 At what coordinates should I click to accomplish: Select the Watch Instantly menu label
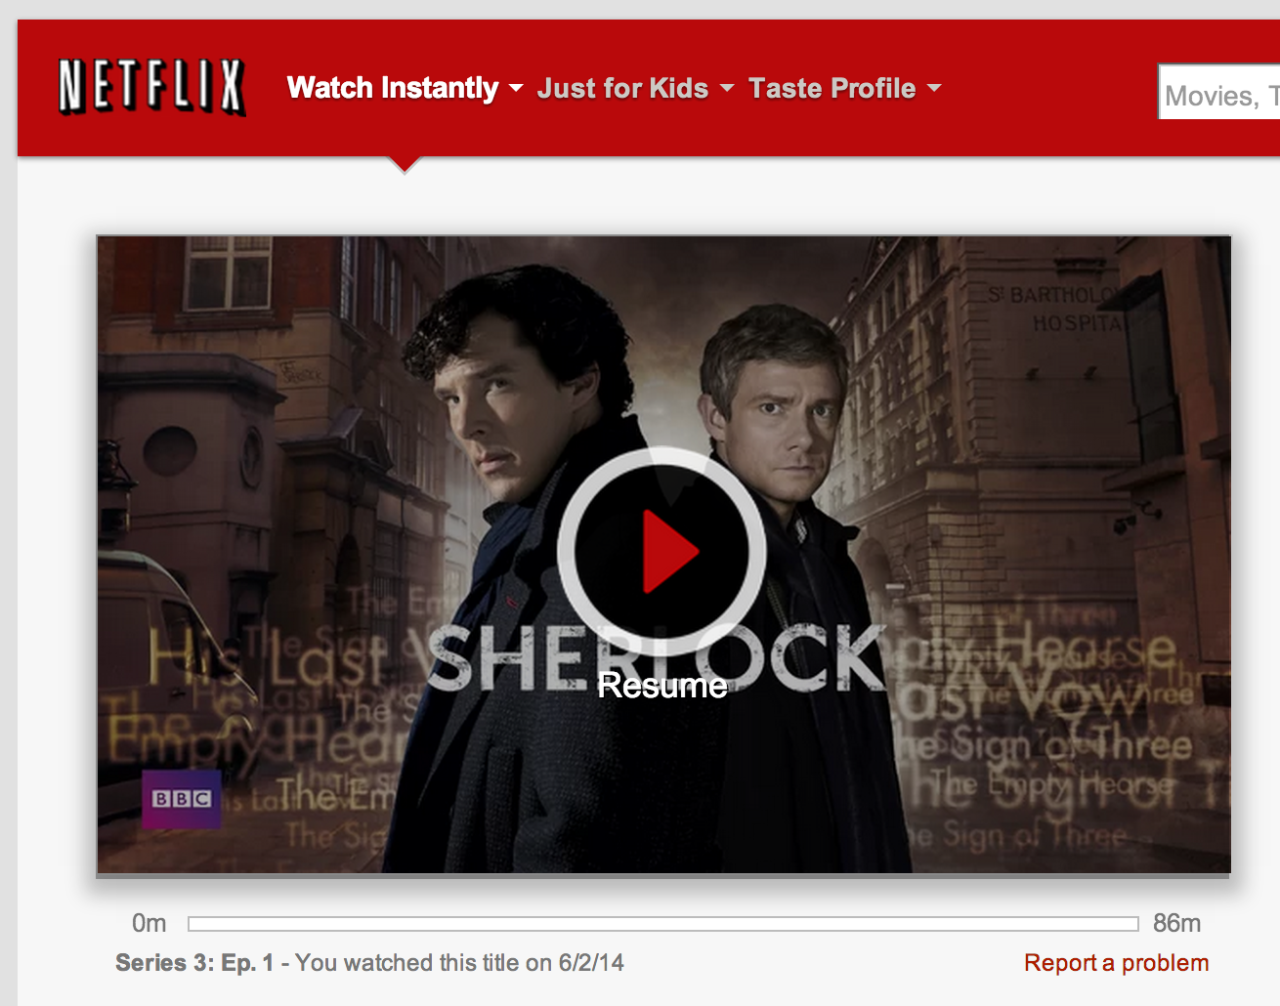pos(392,88)
